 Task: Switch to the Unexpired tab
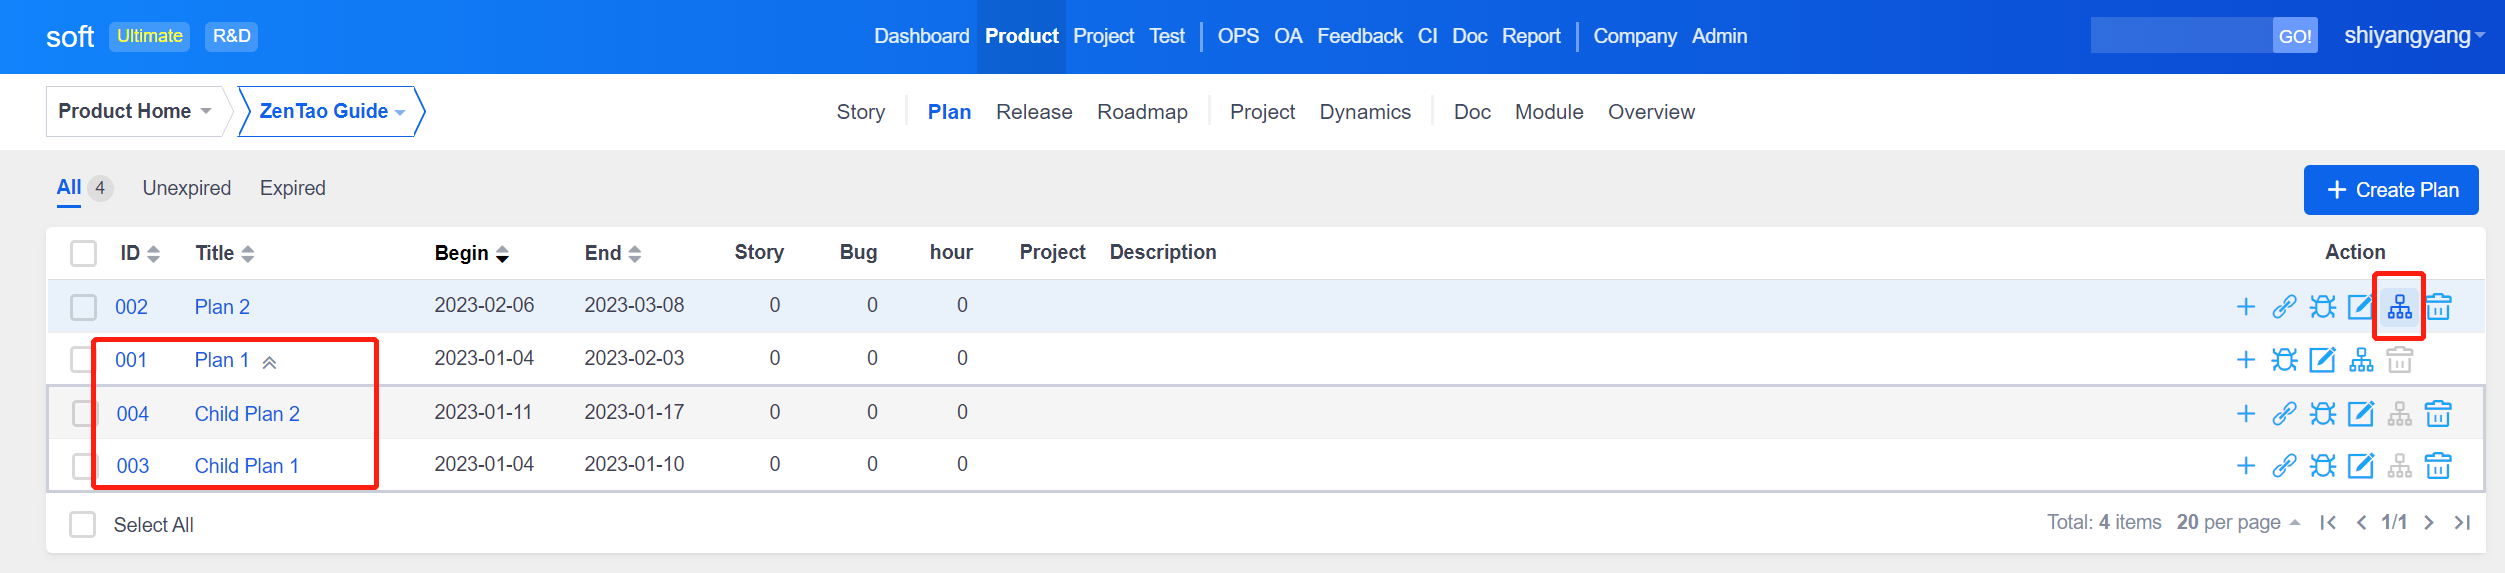pos(186,188)
